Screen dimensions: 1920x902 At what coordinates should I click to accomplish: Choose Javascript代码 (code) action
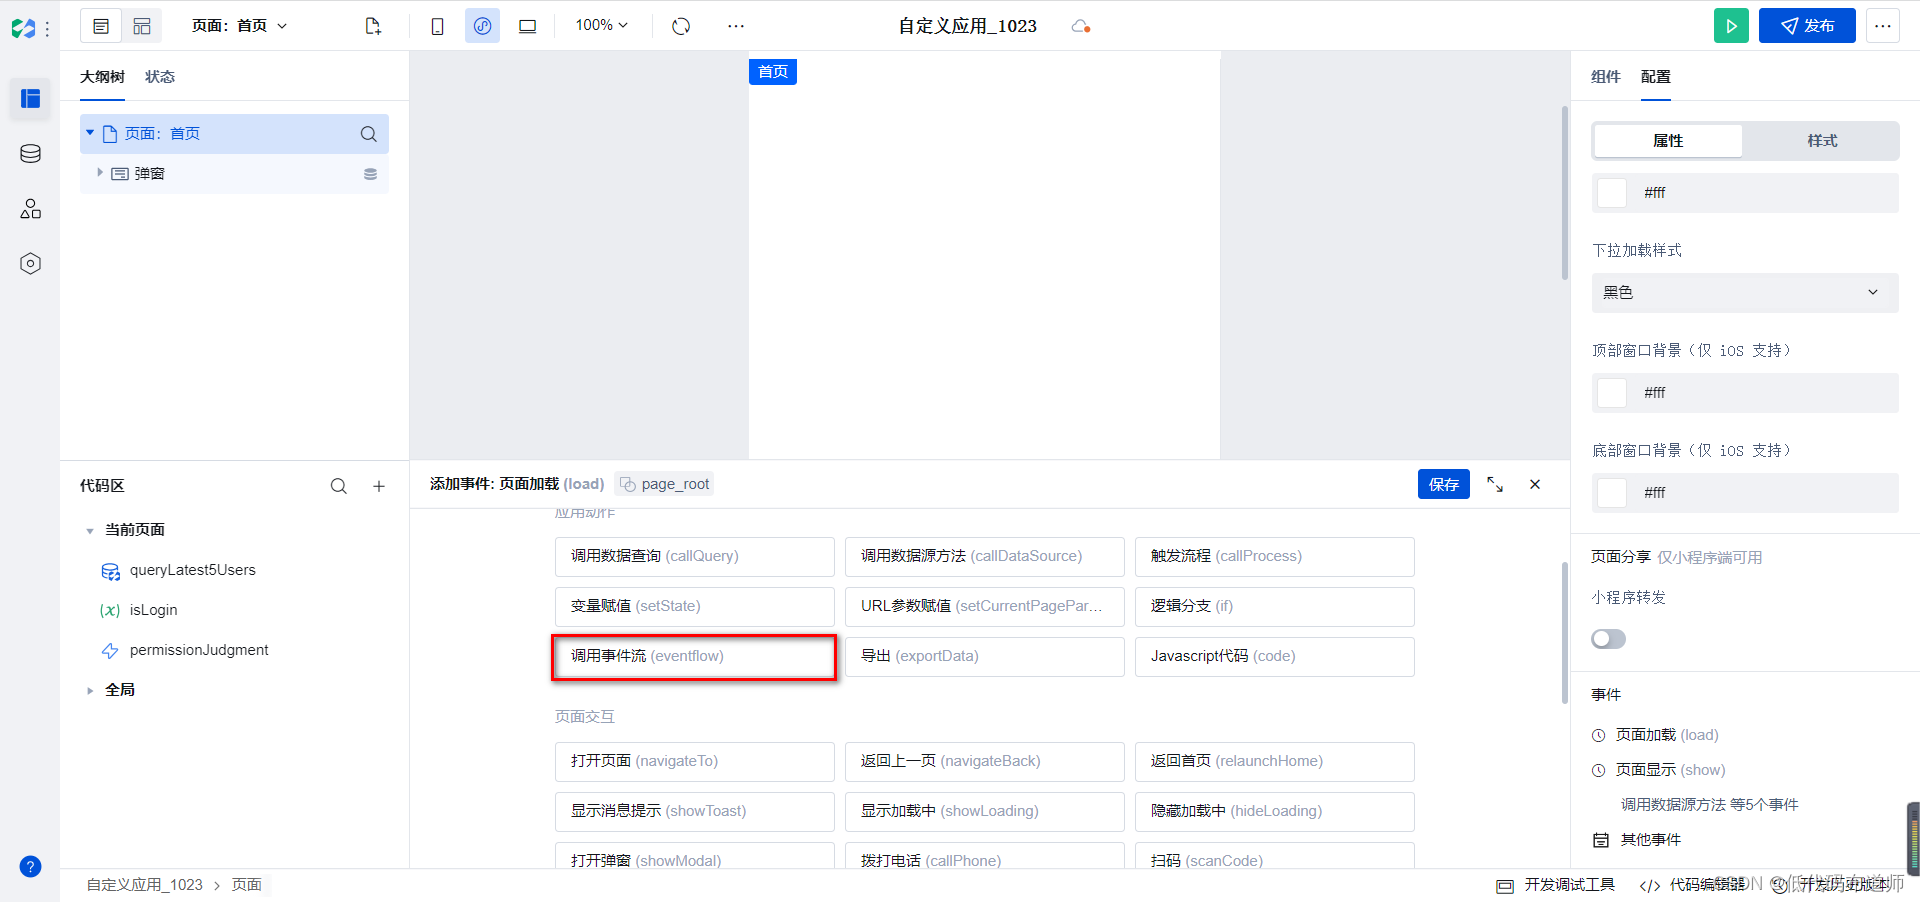pyautogui.click(x=1275, y=656)
